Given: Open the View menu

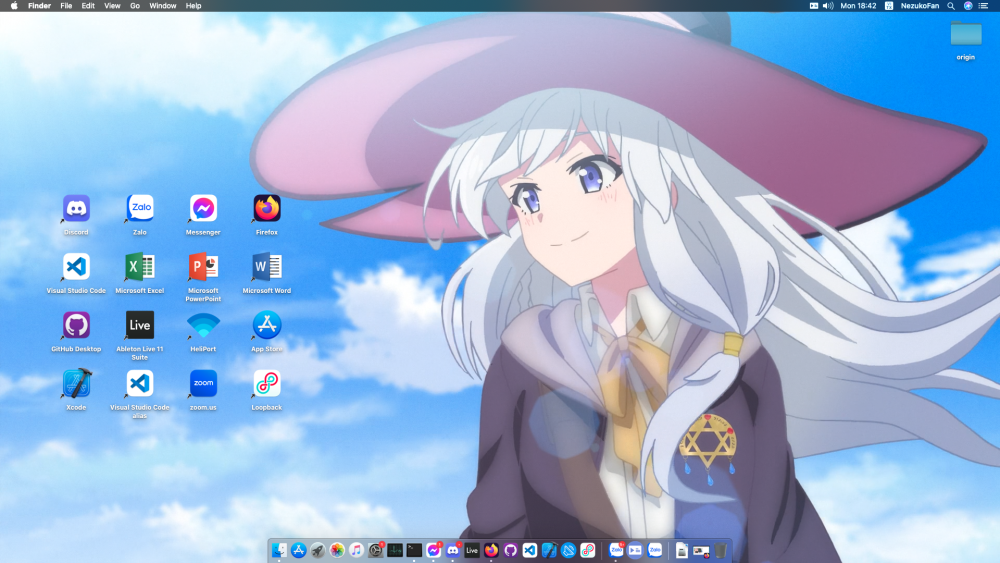Looking at the screenshot, I should click(x=112, y=6).
